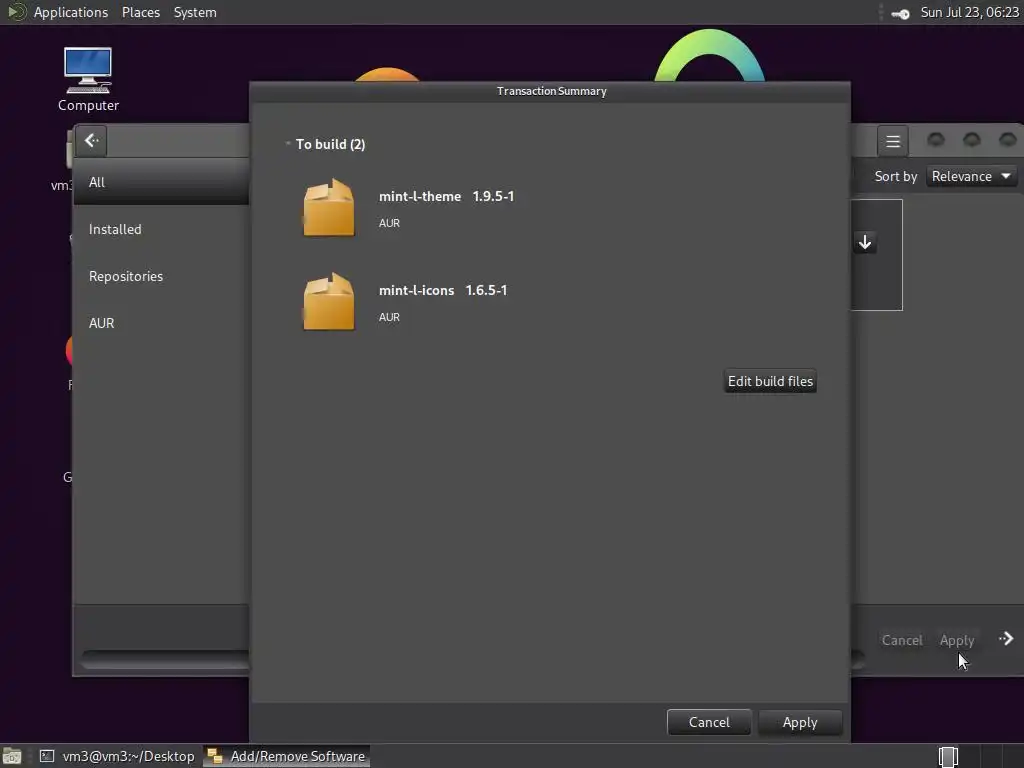Click the Transaction Summary title bar
1024x768 pixels.
550,91
